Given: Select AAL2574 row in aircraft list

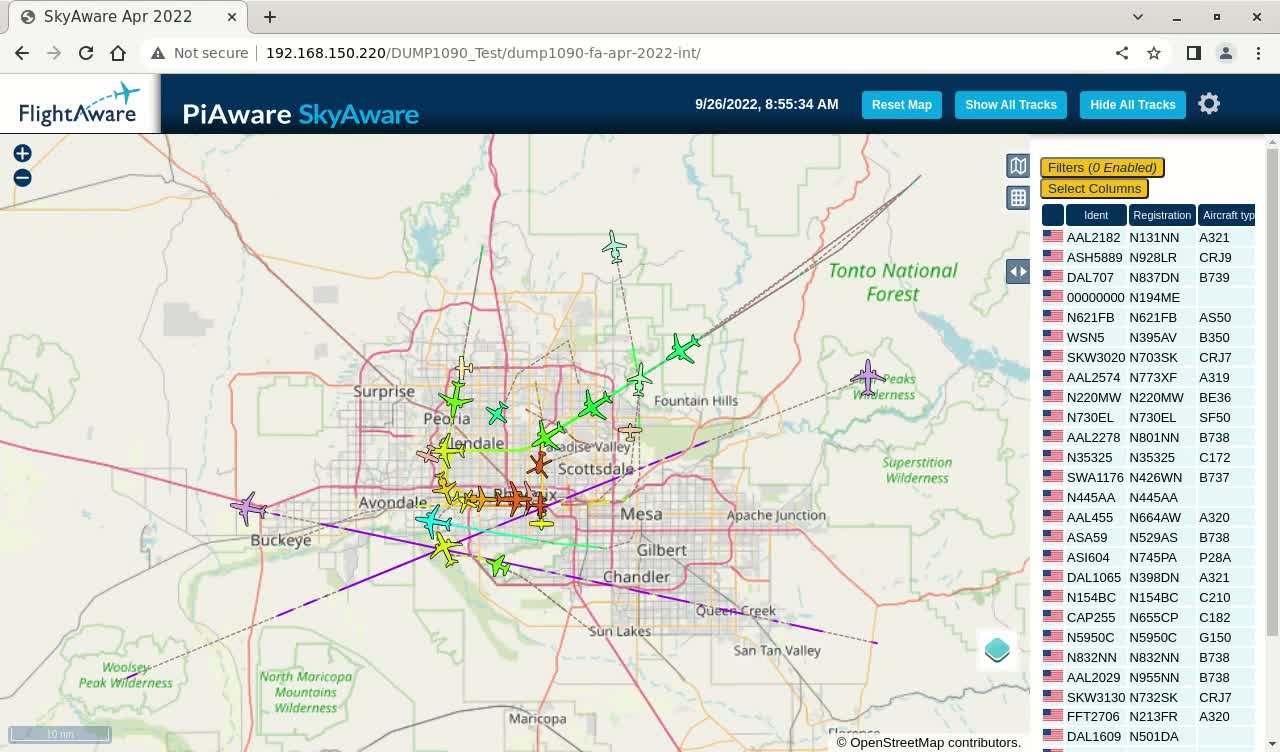Looking at the screenshot, I should [x=1148, y=377].
